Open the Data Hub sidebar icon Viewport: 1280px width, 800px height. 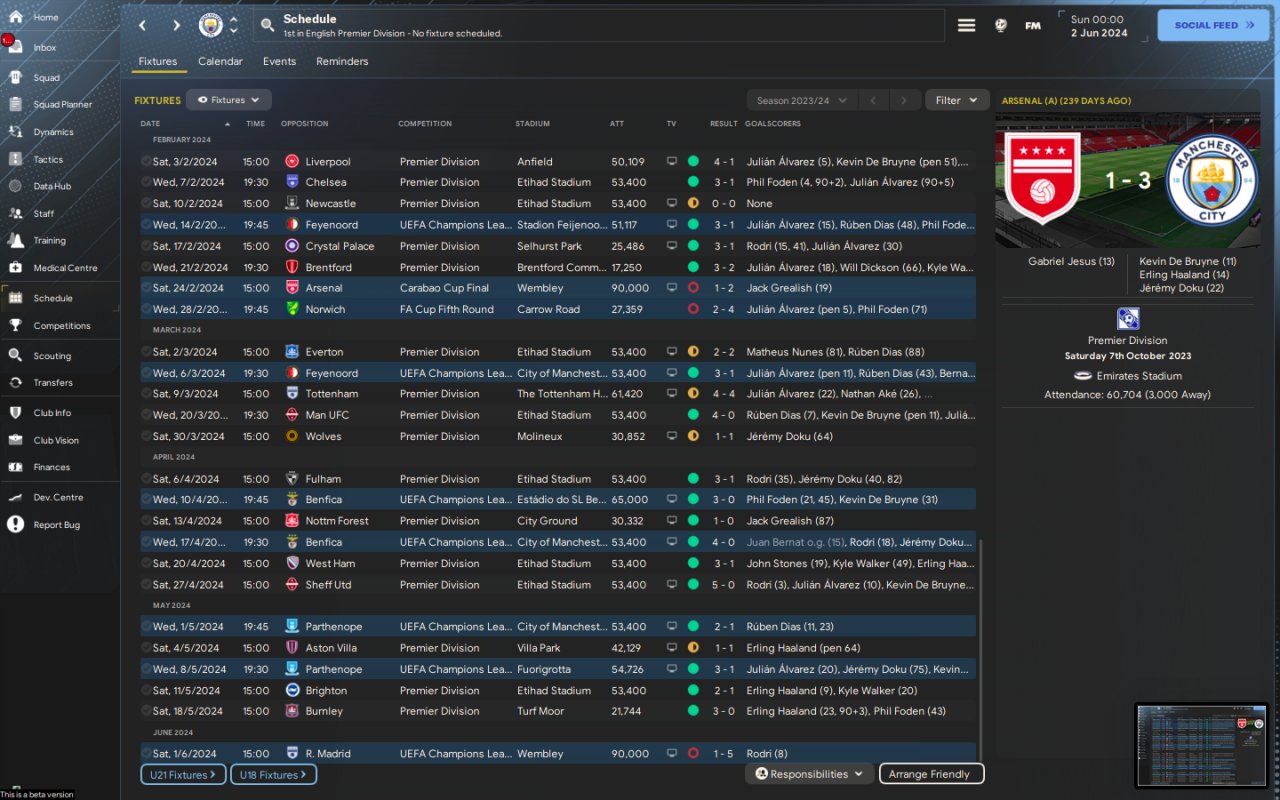click(15, 186)
